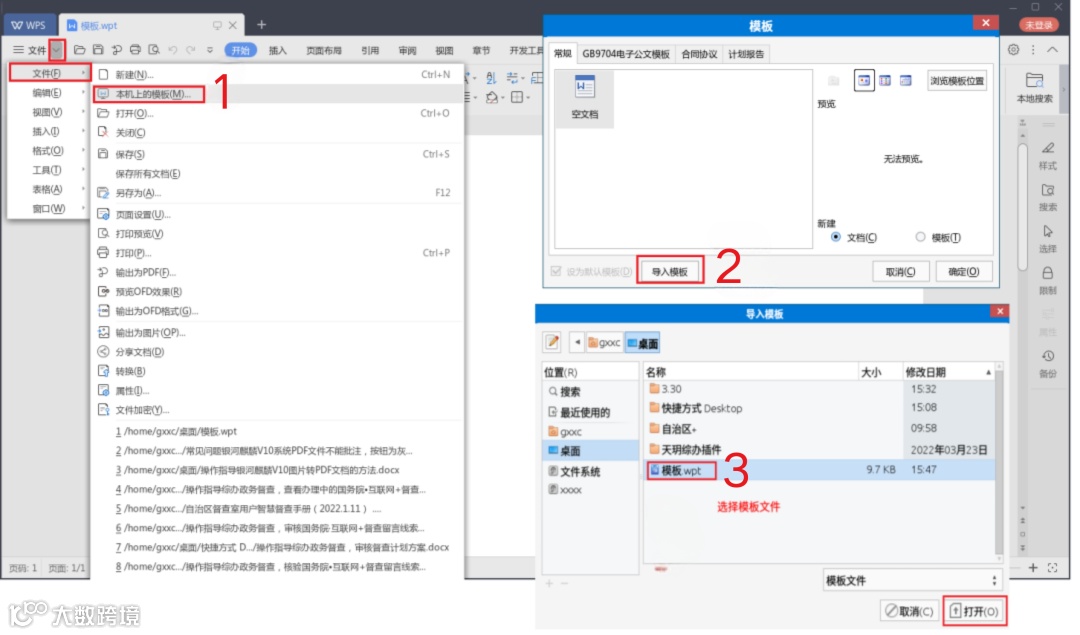The width and height of the screenshot is (1080, 635).
Task: Open the 备份 backup sidebar tool
Action: [1048, 364]
